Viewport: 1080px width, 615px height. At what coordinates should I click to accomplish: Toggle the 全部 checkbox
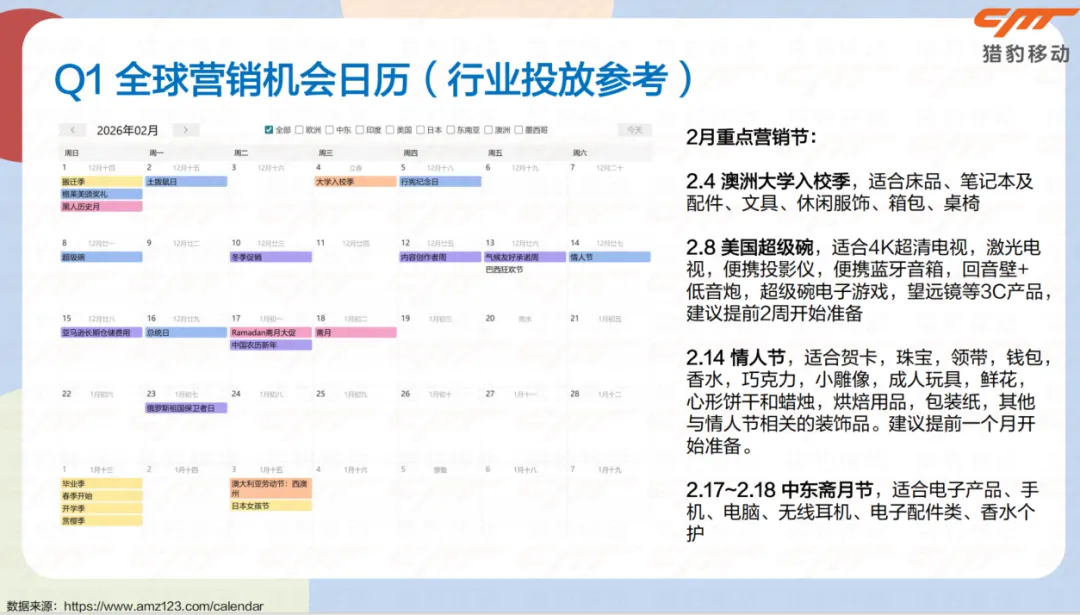point(269,129)
